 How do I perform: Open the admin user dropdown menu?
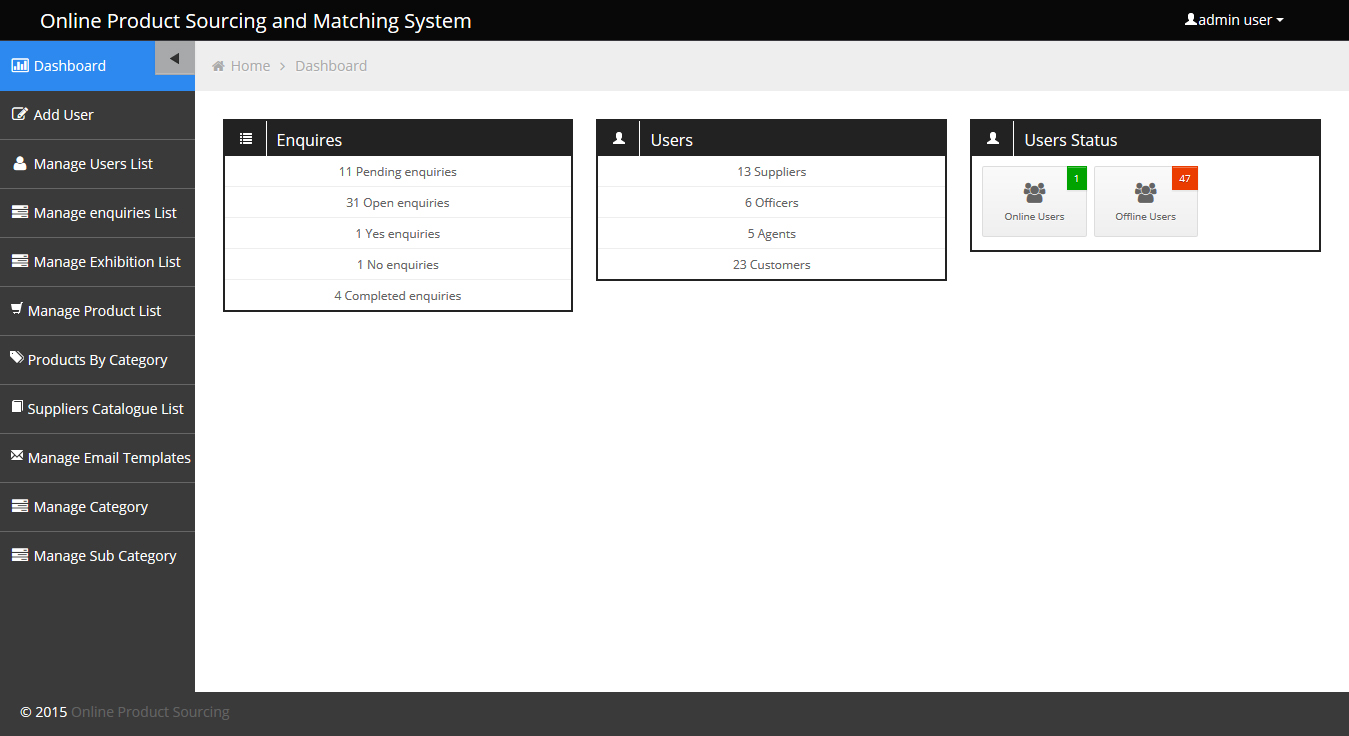(1234, 20)
